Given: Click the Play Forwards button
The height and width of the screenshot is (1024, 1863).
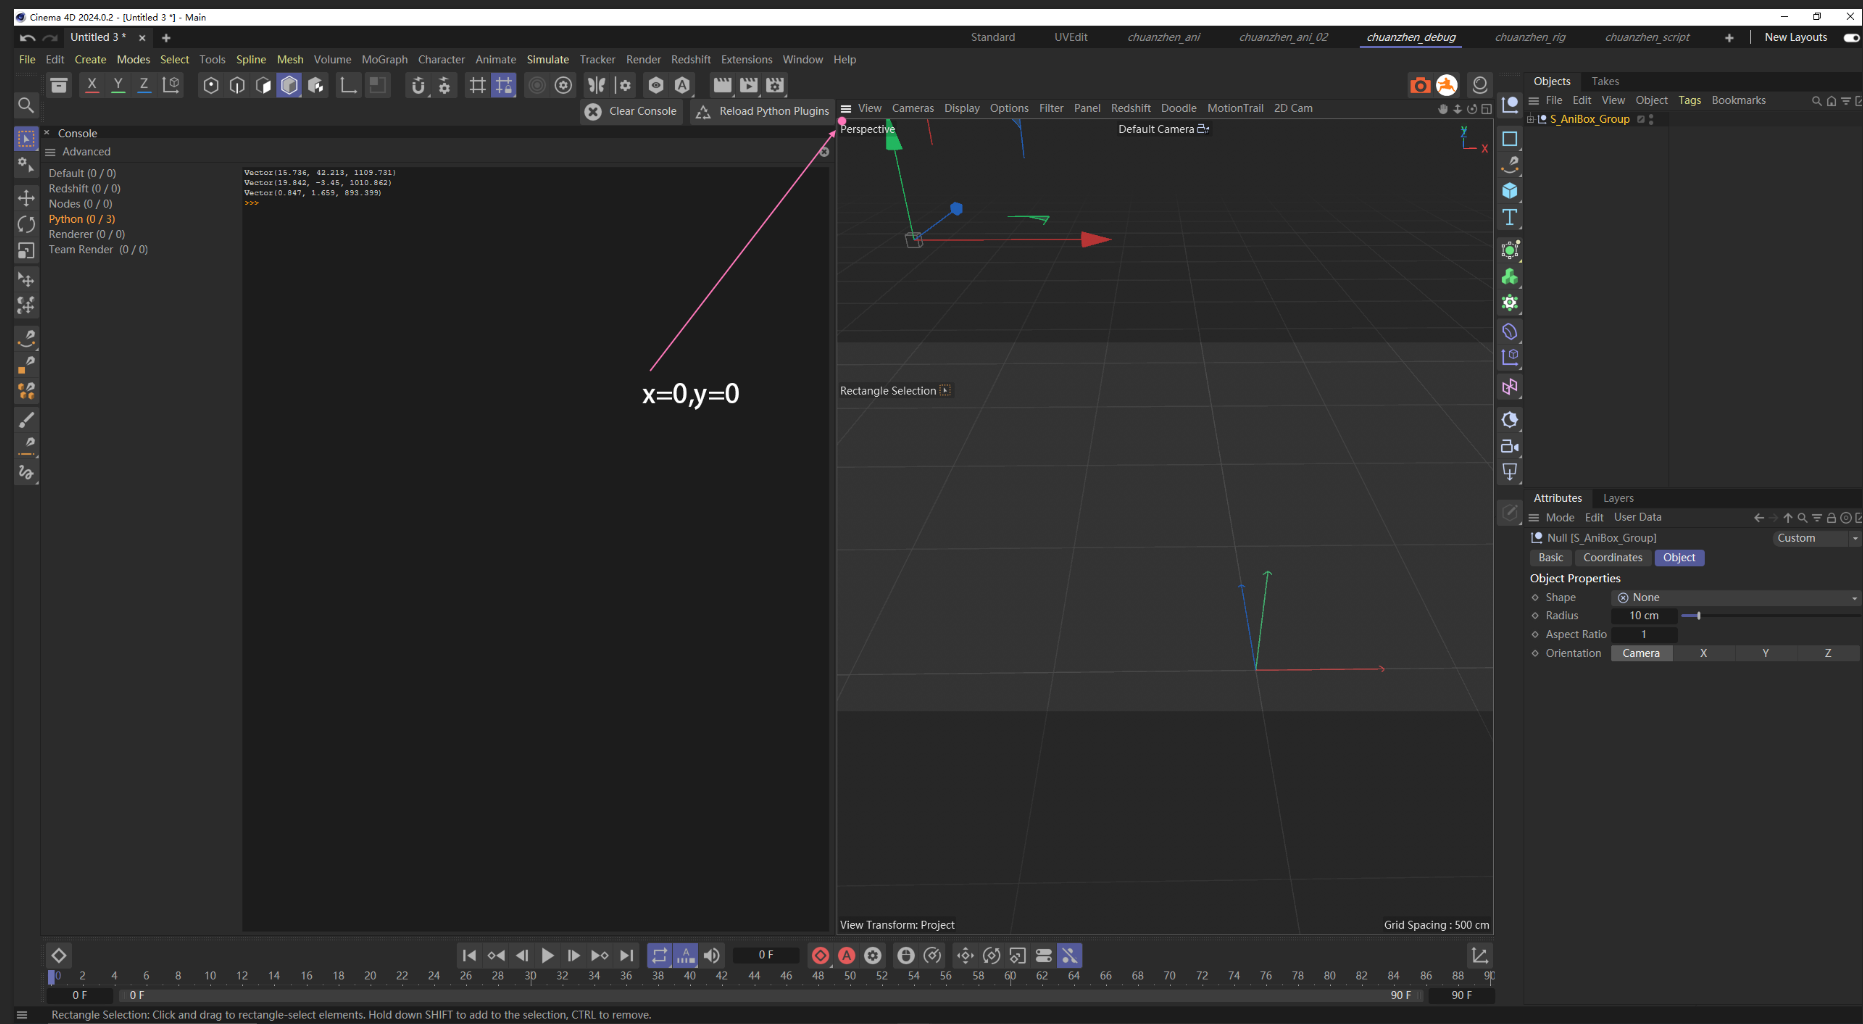Looking at the screenshot, I should [x=547, y=955].
